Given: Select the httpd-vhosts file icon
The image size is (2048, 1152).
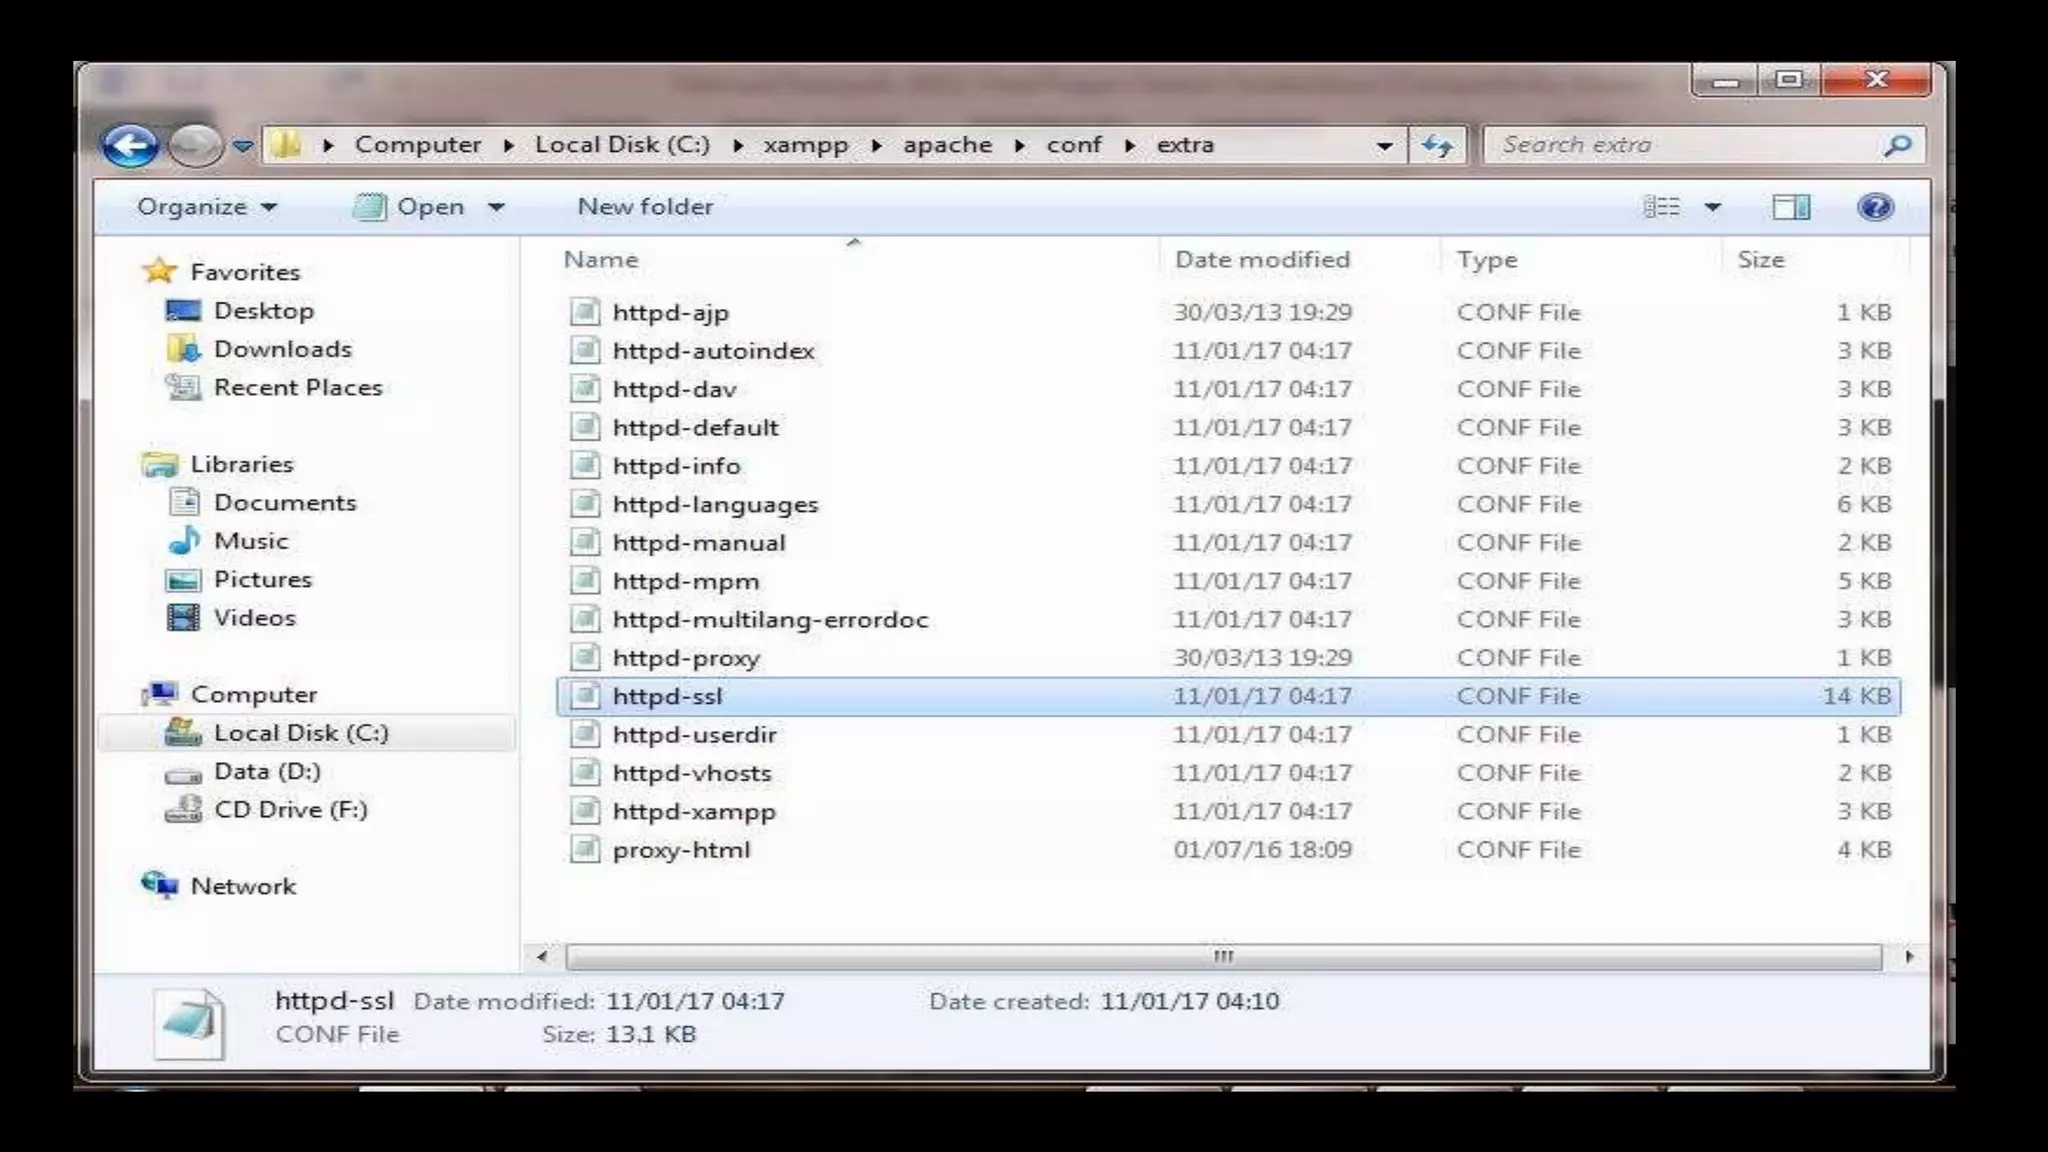Looking at the screenshot, I should point(585,773).
